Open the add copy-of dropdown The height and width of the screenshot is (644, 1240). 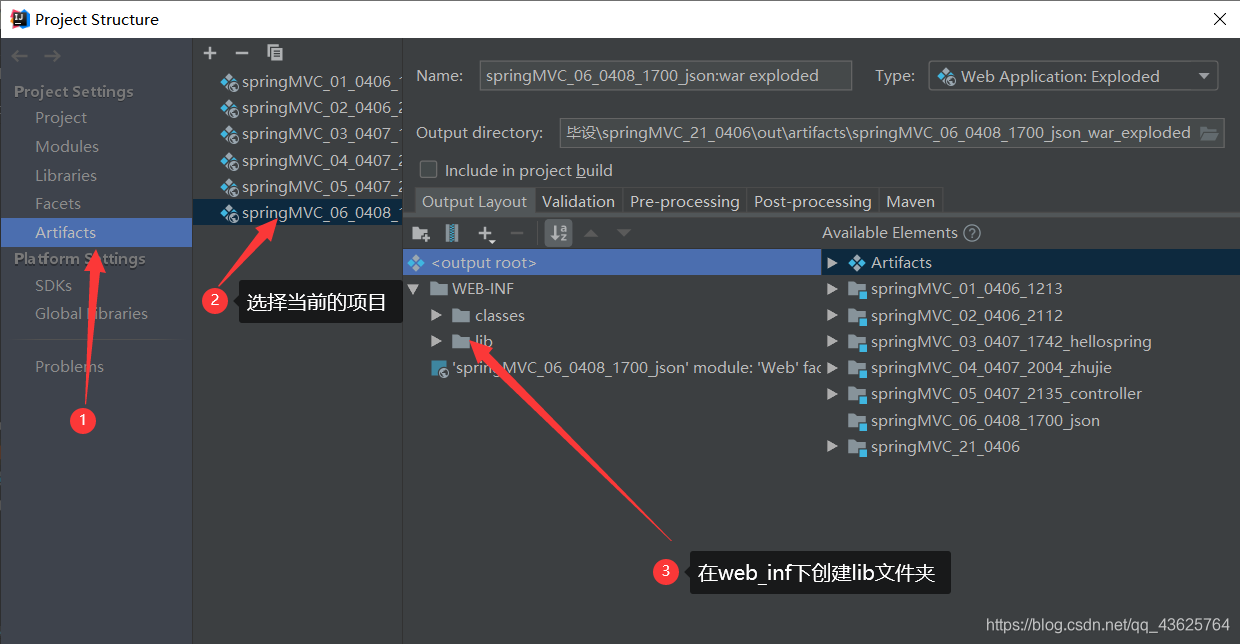[486, 233]
